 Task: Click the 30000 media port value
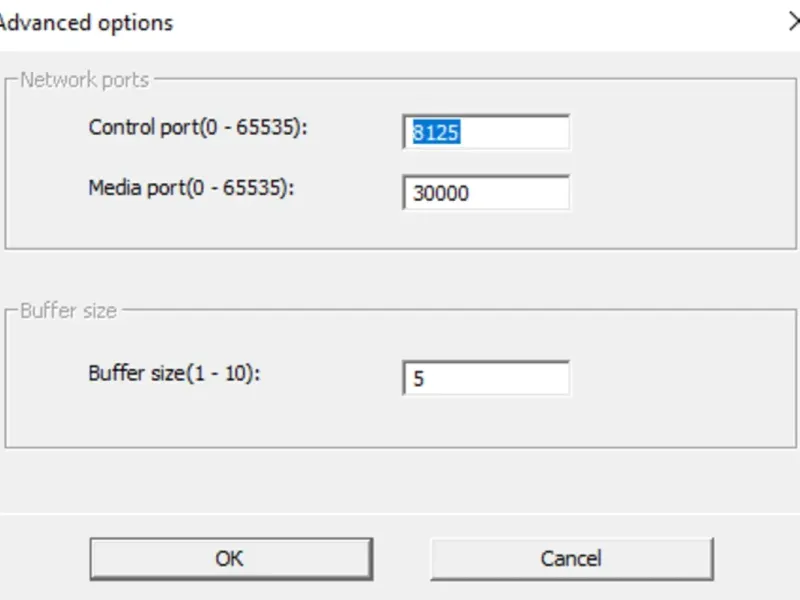pos(441,194)
